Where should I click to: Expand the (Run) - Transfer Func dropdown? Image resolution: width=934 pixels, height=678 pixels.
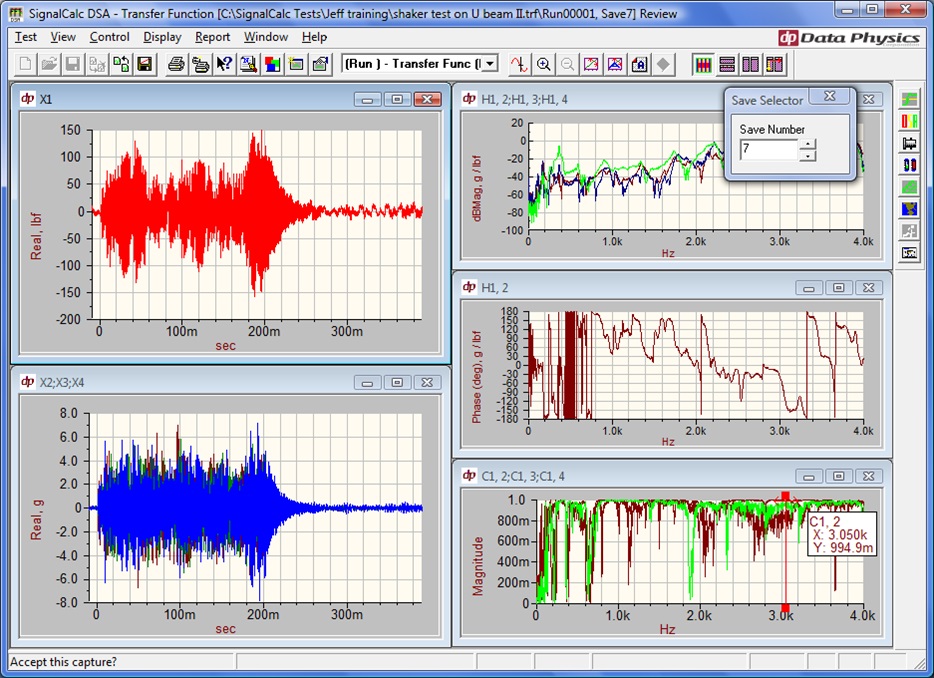coord(490,64)
